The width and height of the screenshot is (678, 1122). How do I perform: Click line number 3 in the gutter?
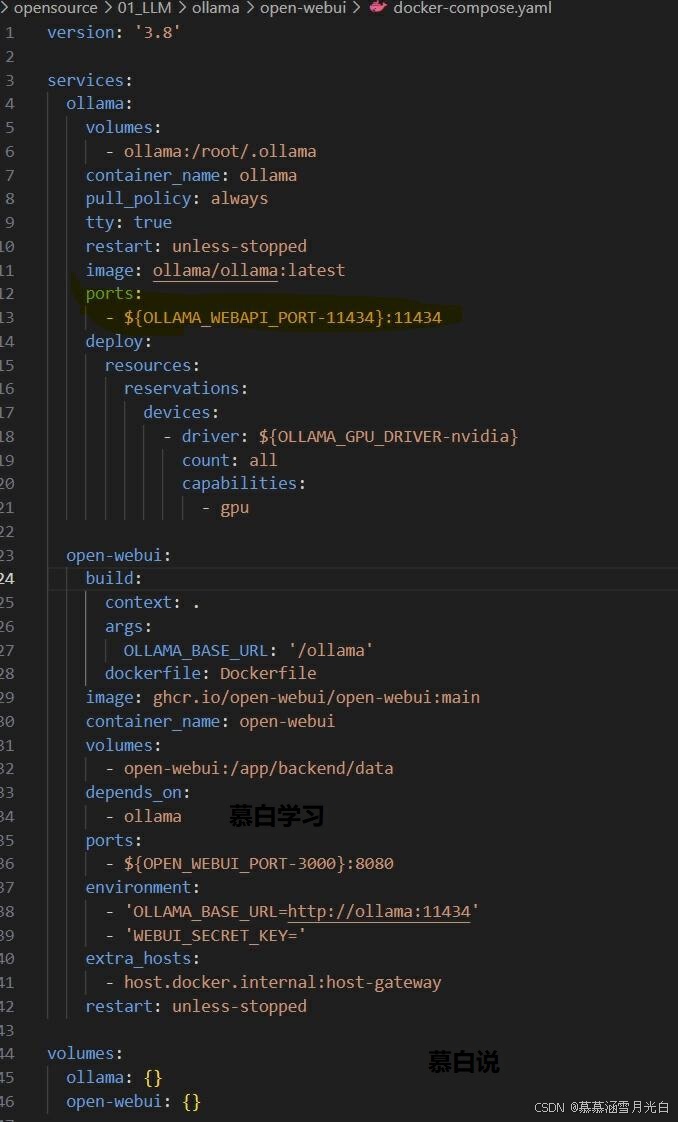point(9,80)
